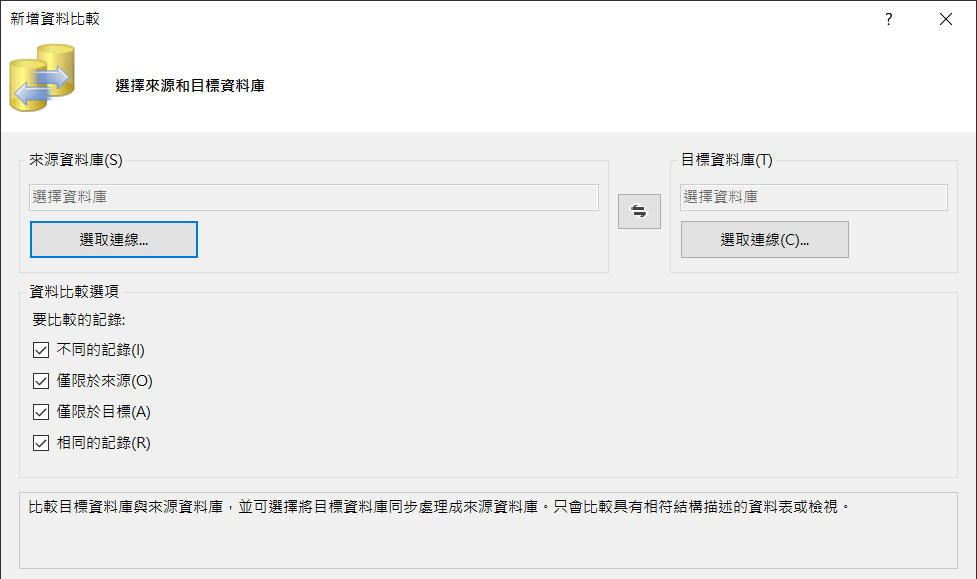This screenshot has width=977, height=579.
Task: Select the 來源資料庫(S) group label
Action: coord(76,160)
